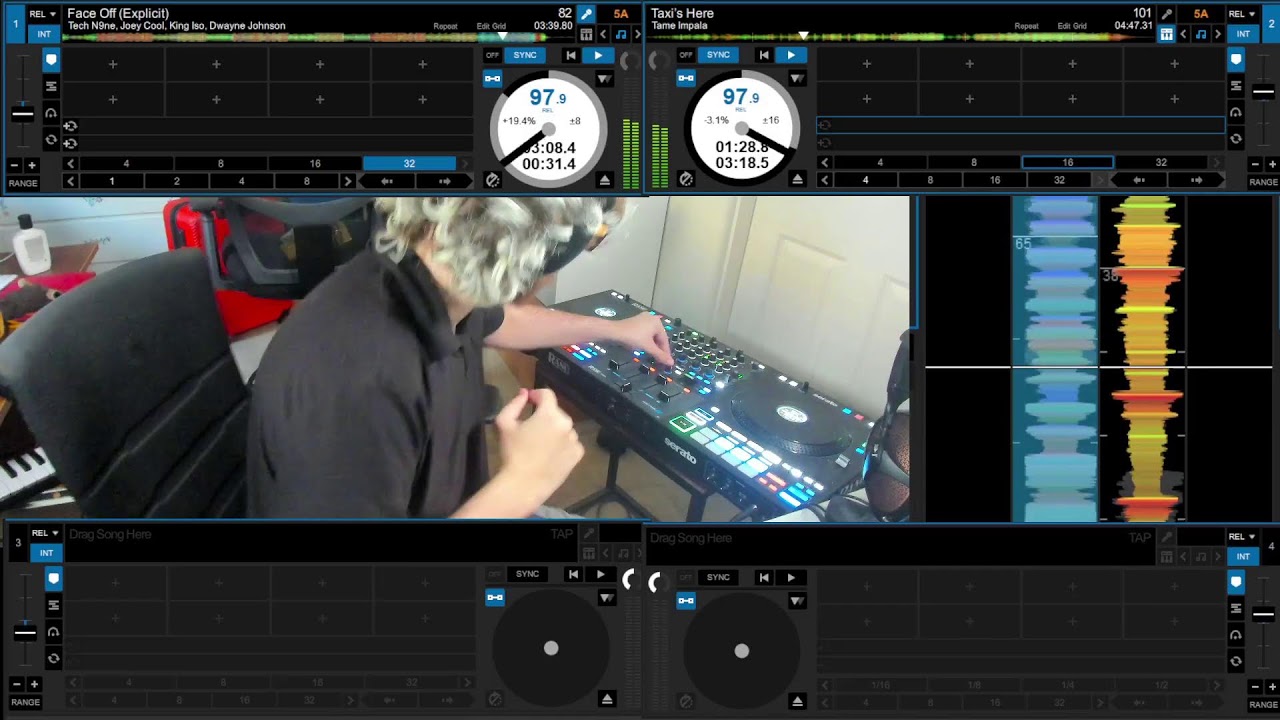Toggle INT mode on deck 1
The height and width of the screenshot is (720, 1280).
(x=44, y=34)
